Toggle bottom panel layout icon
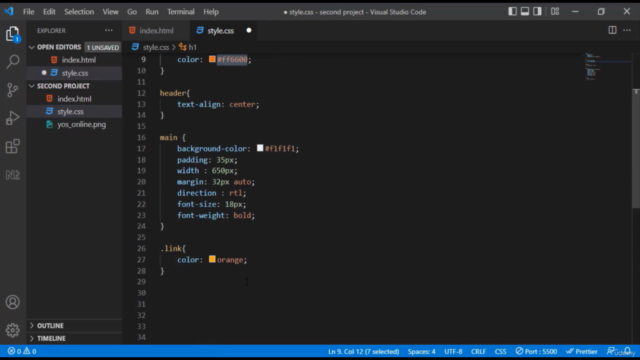This screenshot has width=640, height=360. [525, 11]
